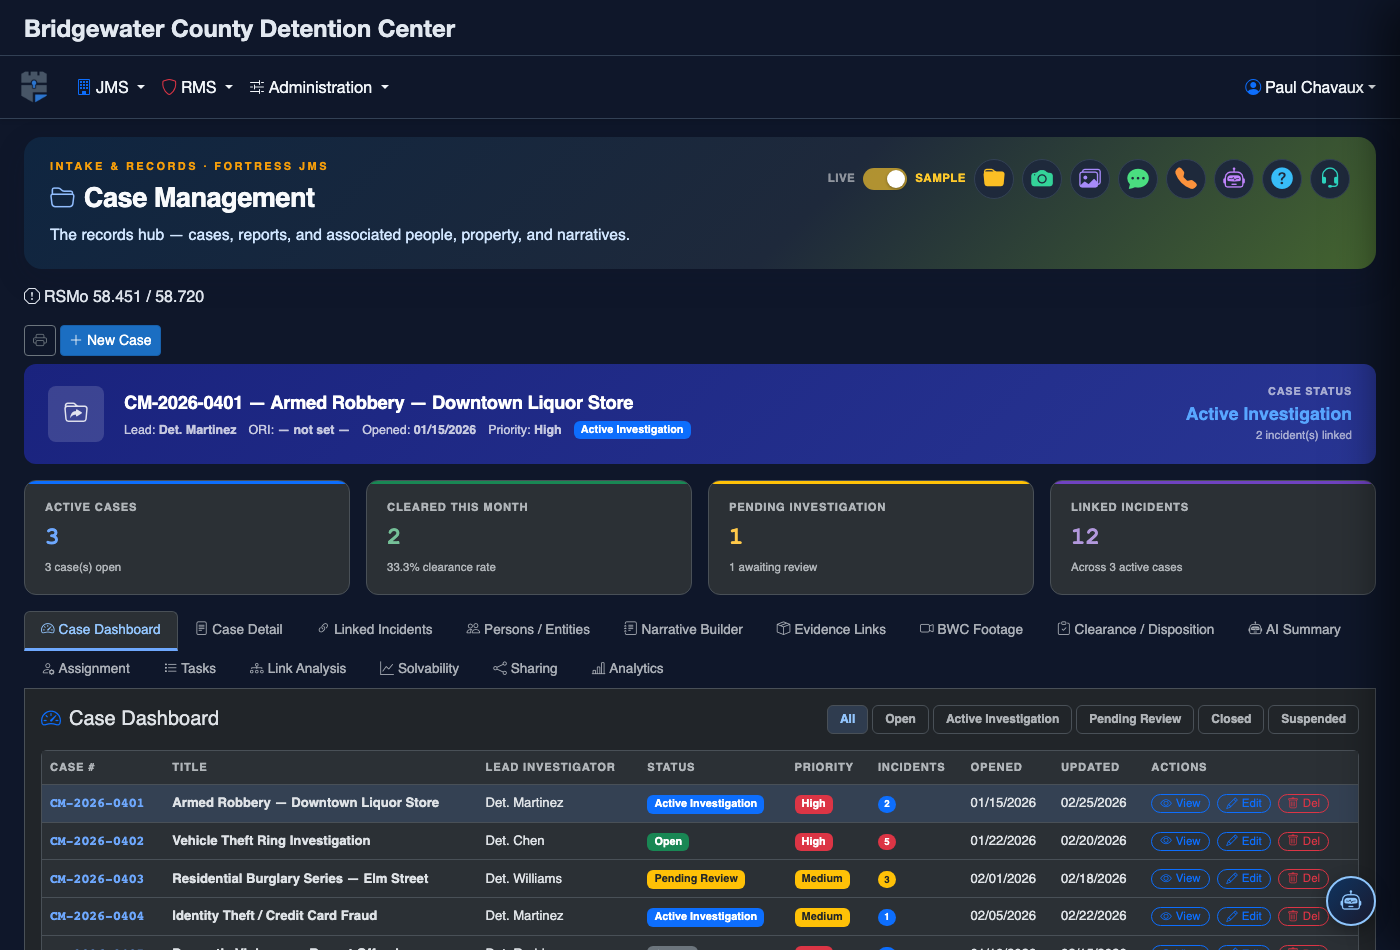
Task: Open the Solvability tab
Action: [x=419, y=669]
